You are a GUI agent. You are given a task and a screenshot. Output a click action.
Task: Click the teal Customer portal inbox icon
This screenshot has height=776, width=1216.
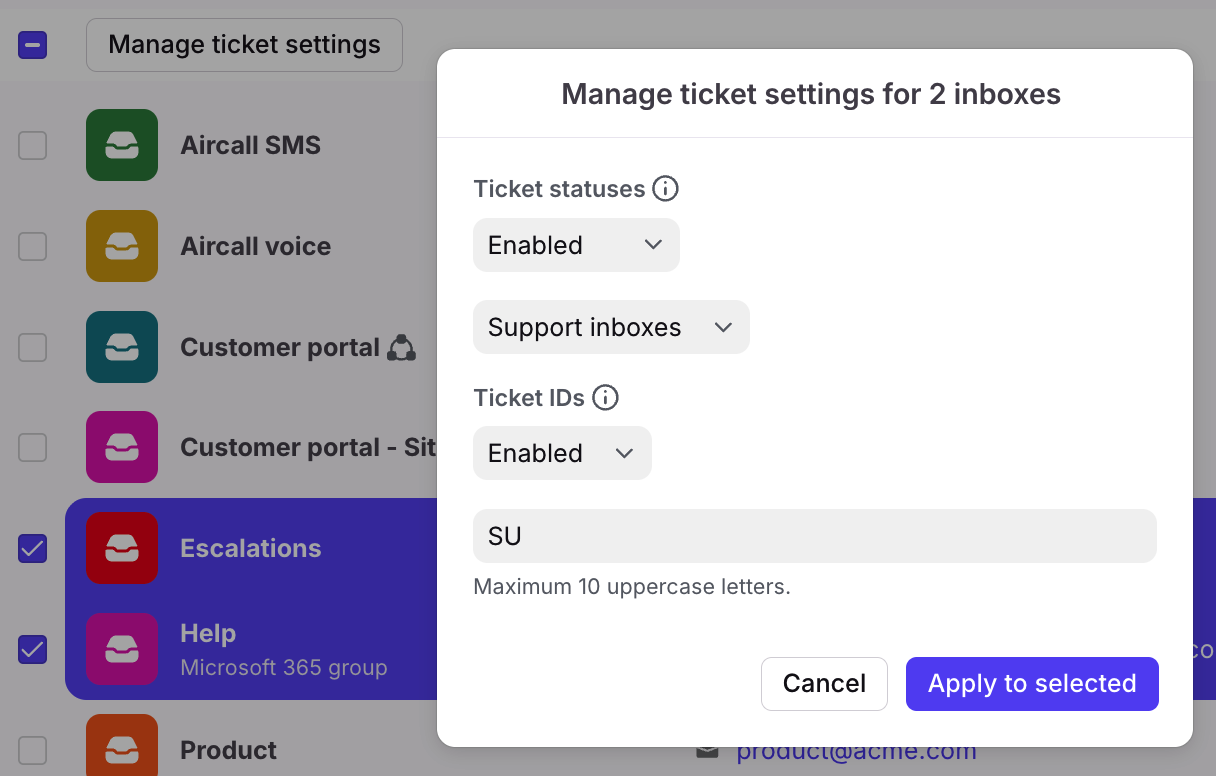tap(122, 347)
